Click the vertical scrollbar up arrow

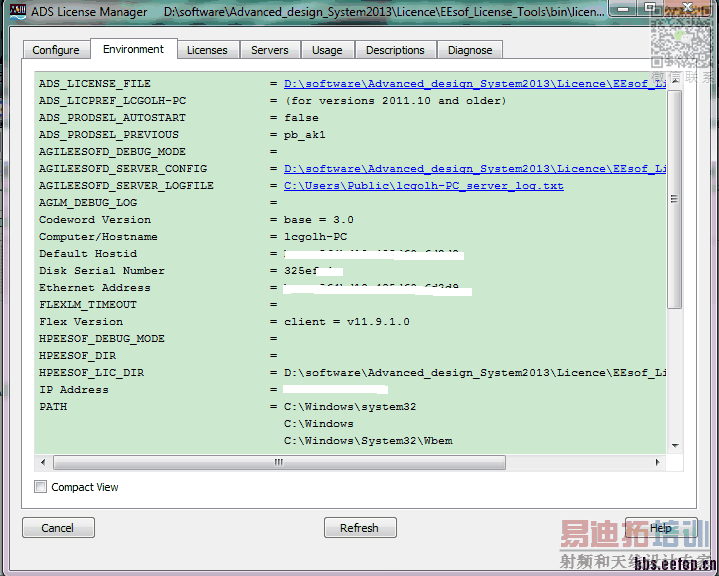[675, 80]
